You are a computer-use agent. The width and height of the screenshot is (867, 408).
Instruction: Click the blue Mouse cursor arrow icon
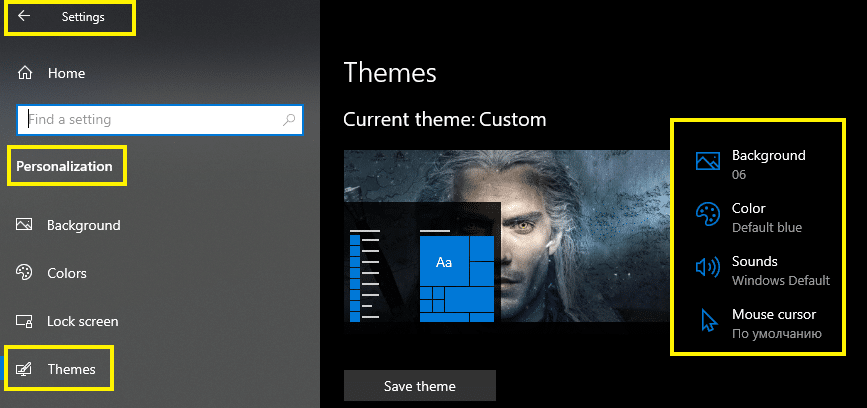[708, 320]
